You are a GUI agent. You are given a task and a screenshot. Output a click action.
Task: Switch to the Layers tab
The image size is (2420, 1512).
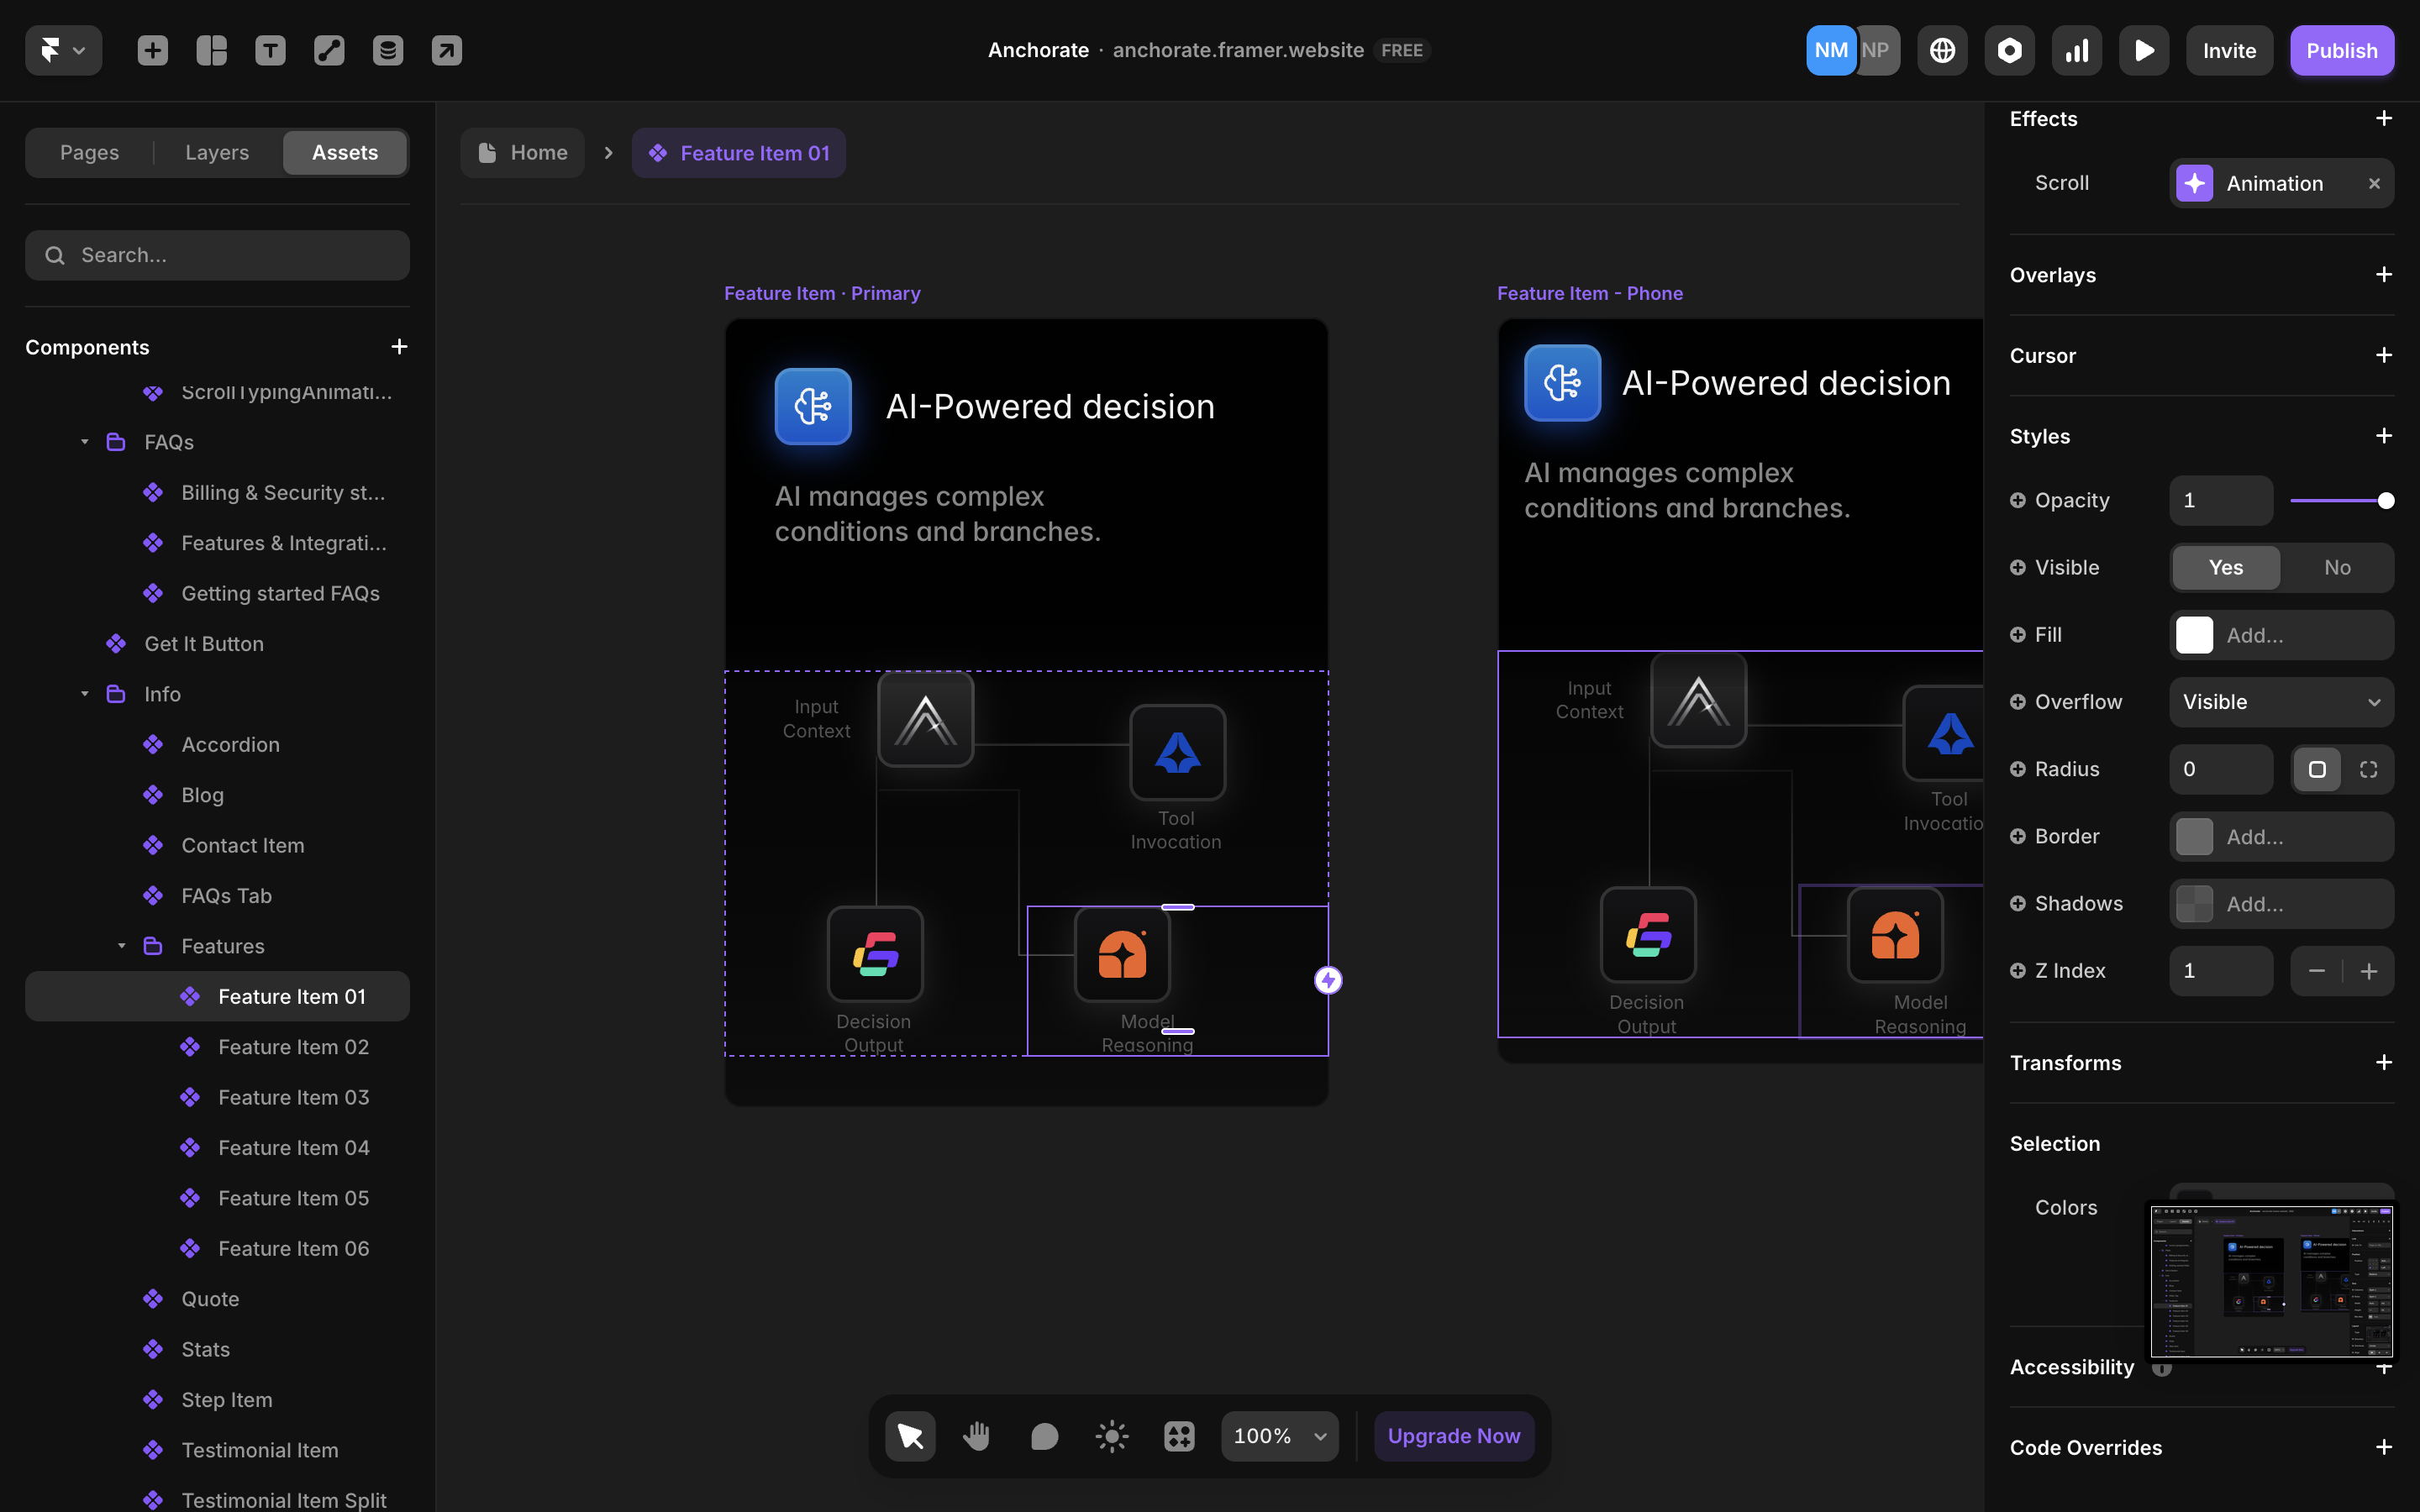[x=217, y=152]
